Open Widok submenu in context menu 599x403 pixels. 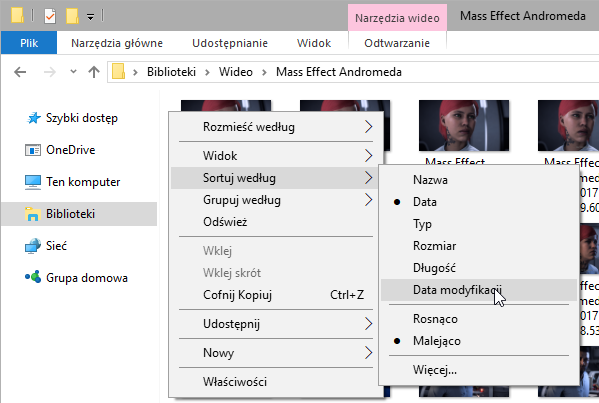coord(275,155)
